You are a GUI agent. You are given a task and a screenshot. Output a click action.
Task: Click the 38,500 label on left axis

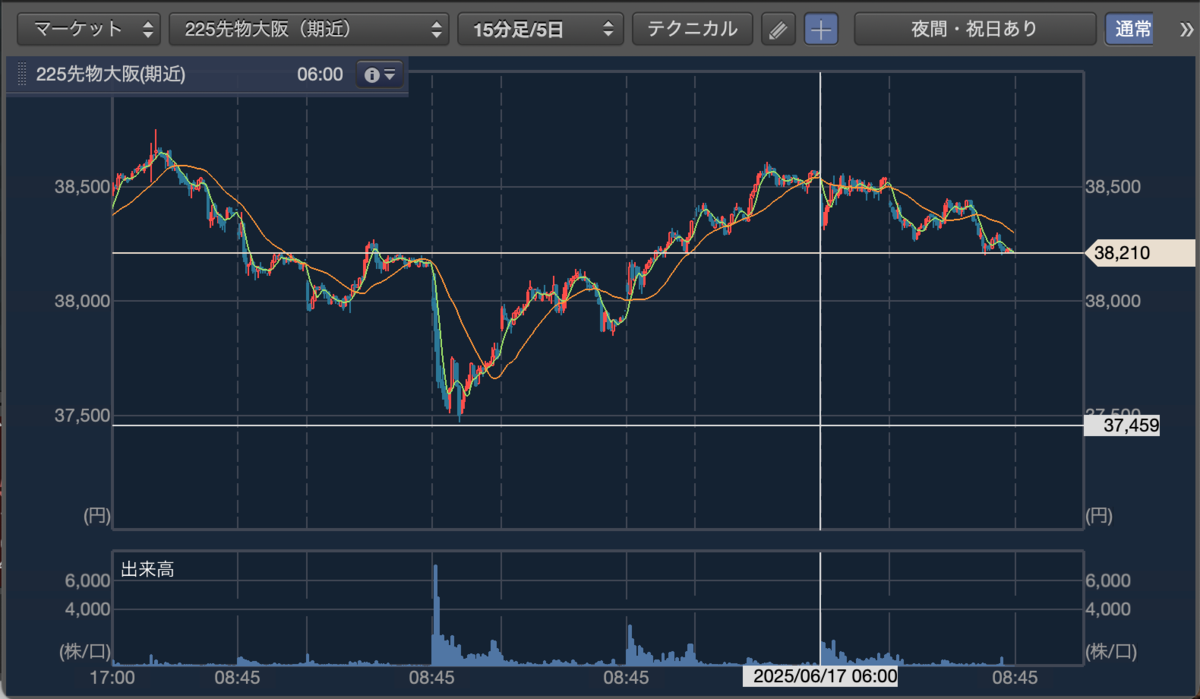point(81,187)
